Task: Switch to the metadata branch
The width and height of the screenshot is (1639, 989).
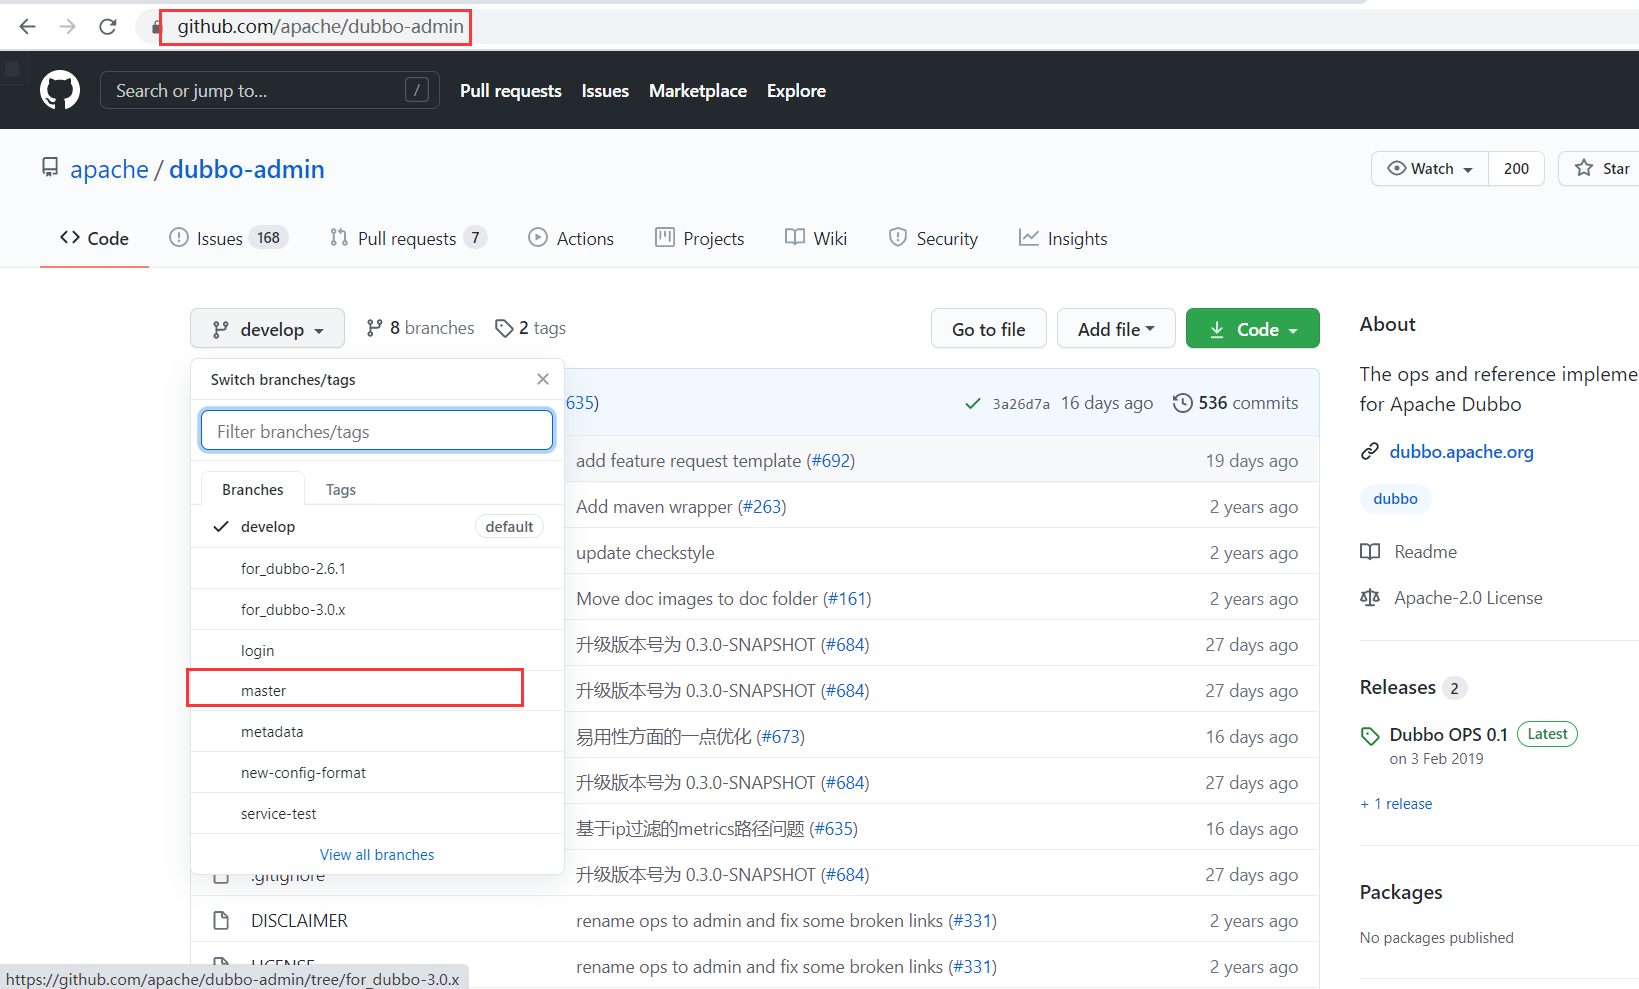Action: tap(377, 732)
